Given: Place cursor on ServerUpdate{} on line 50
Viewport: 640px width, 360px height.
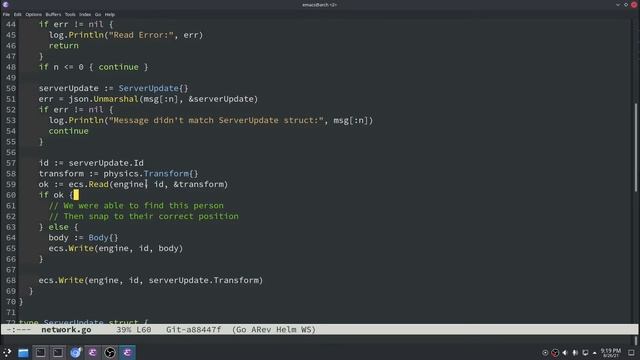Looking at the screenshot, I should pos(153,88).
